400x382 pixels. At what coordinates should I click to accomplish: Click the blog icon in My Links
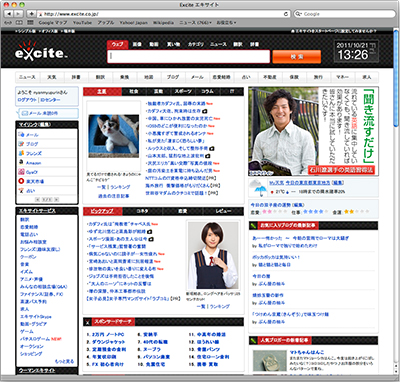tap(21, 144)
